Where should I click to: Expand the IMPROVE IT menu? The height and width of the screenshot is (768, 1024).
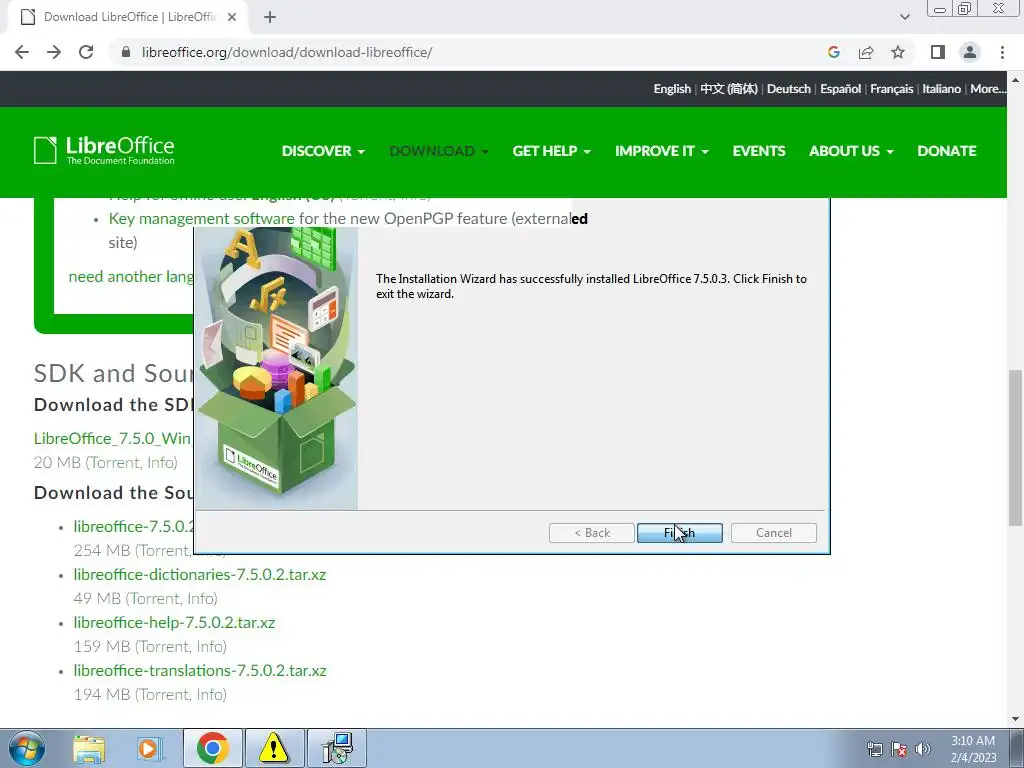(662, 151)
